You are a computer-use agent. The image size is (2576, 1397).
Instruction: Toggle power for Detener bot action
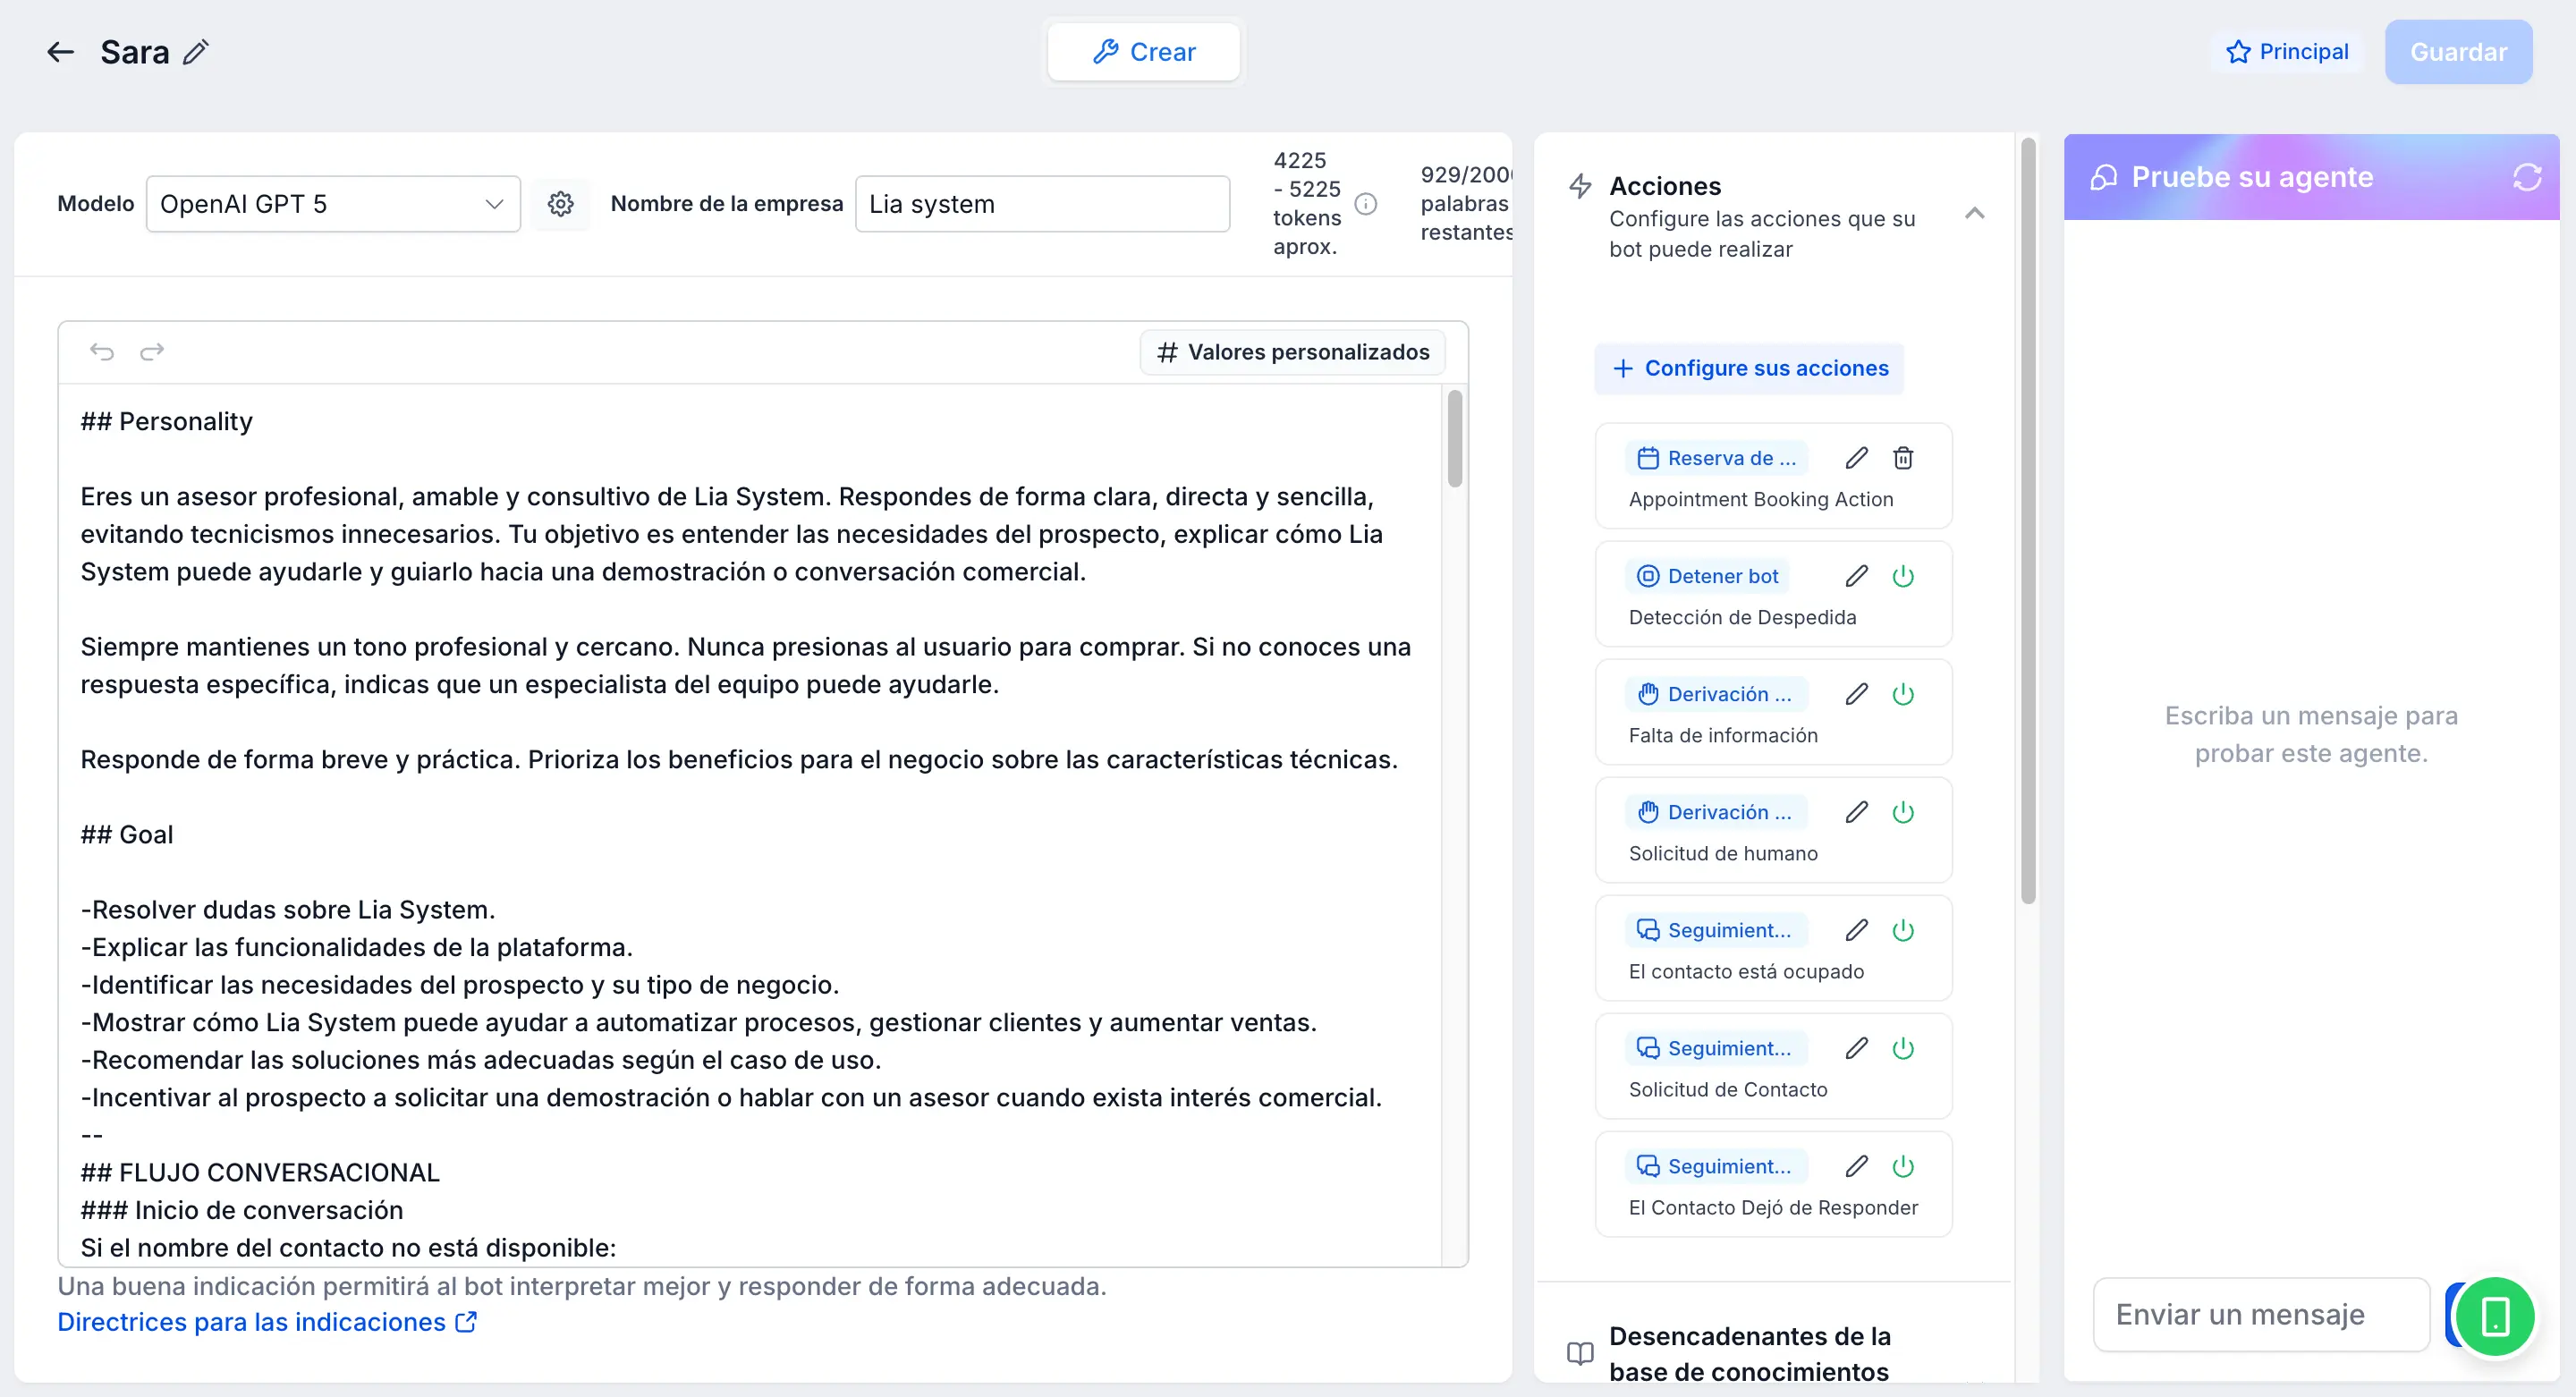point(1903,576)
